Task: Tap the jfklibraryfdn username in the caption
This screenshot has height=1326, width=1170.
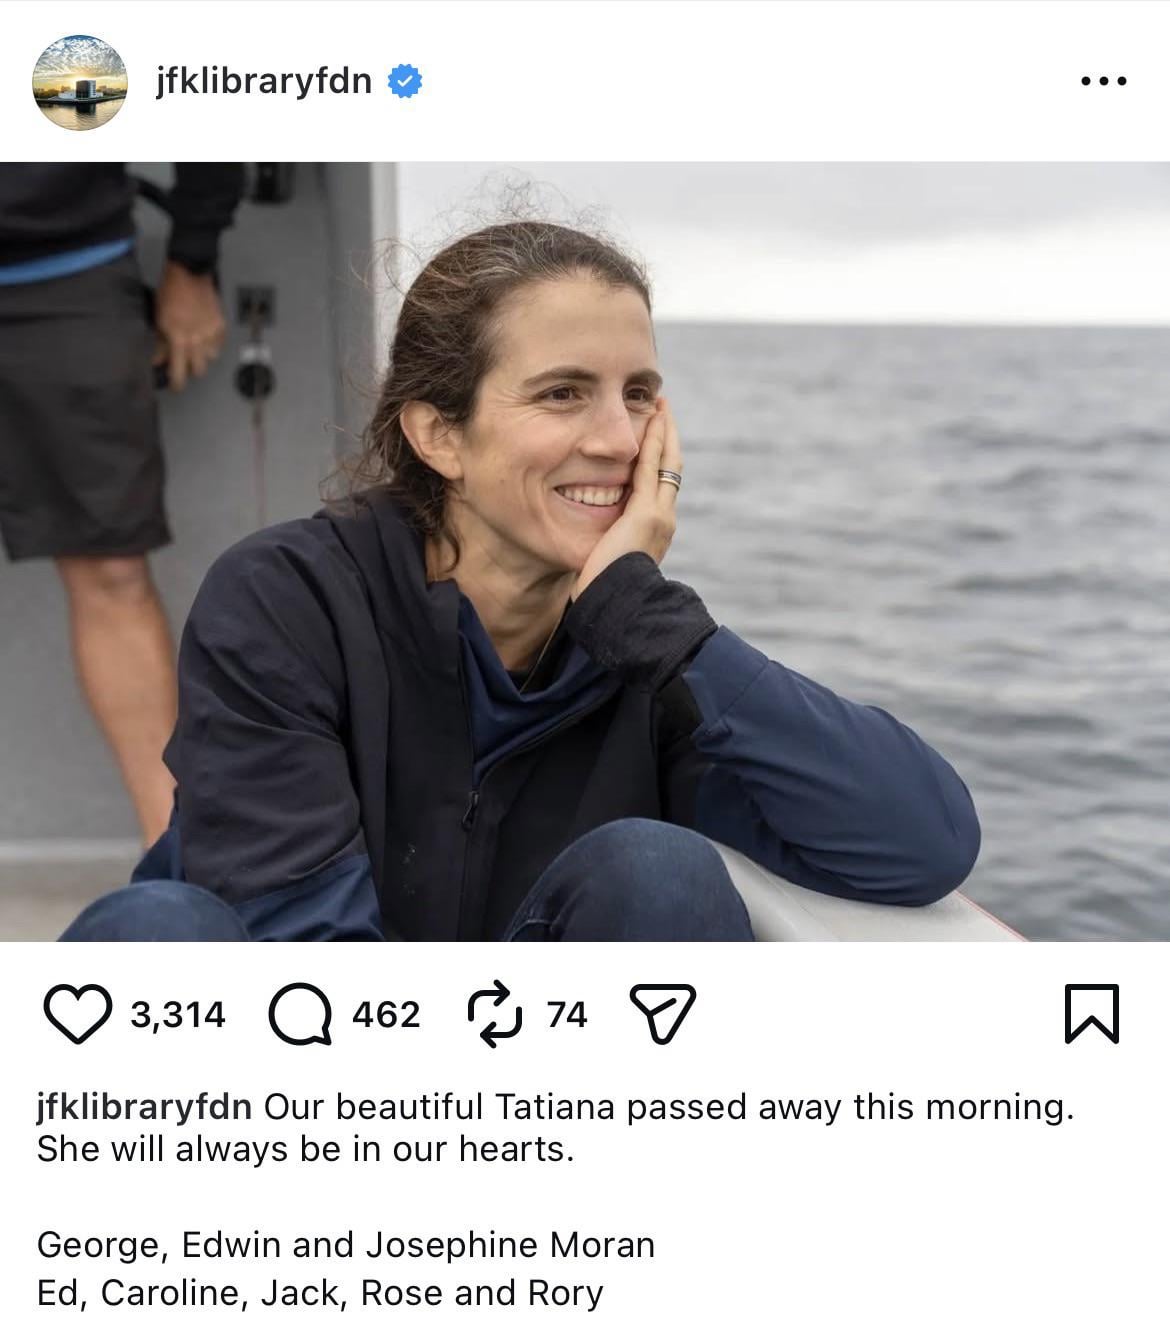Action: [144, 1108]
